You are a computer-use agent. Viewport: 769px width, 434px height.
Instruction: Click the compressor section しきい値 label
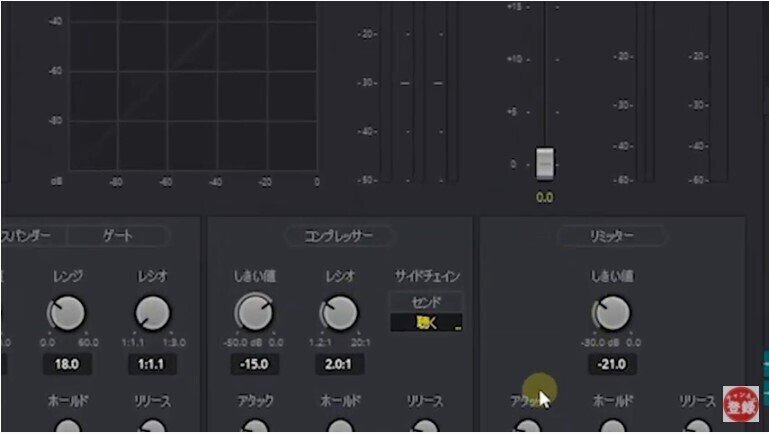pyautogui.click(x=255, y=276)
